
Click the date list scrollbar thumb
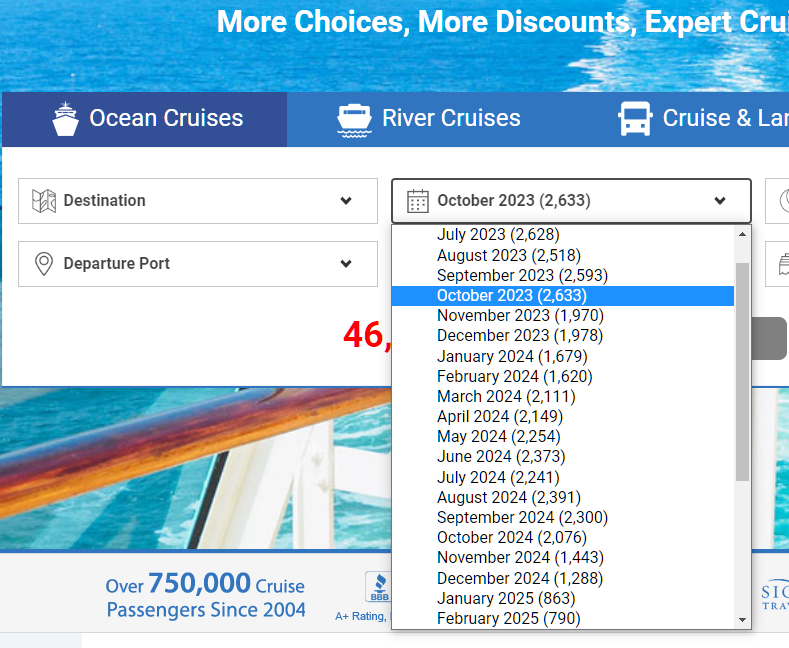pos(742,371)
